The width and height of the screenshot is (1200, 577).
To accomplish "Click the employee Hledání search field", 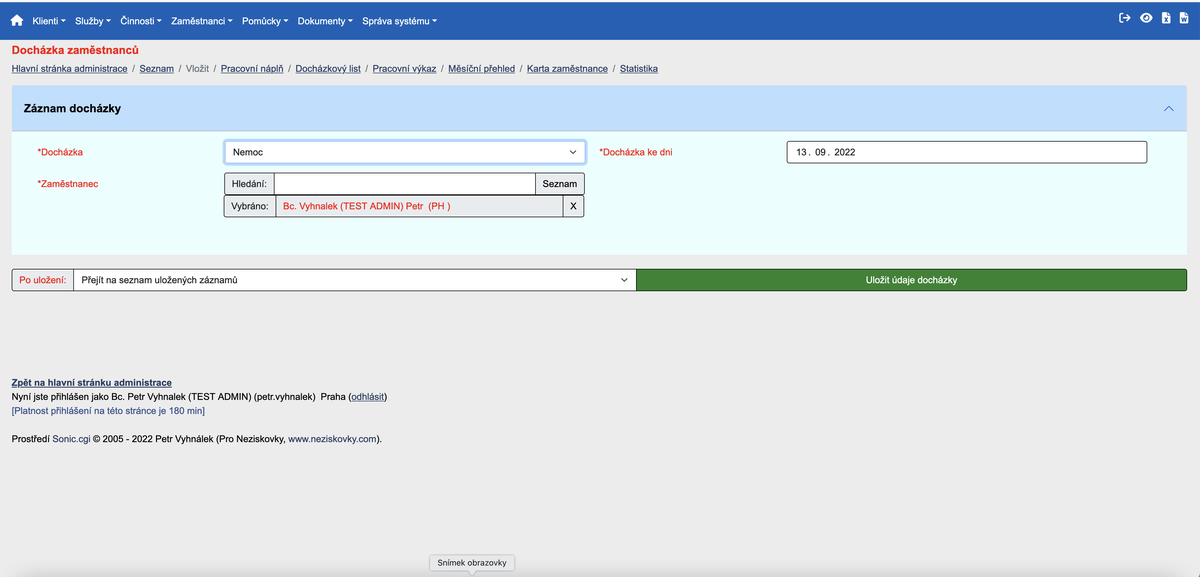I will click(x=405, y=184).
